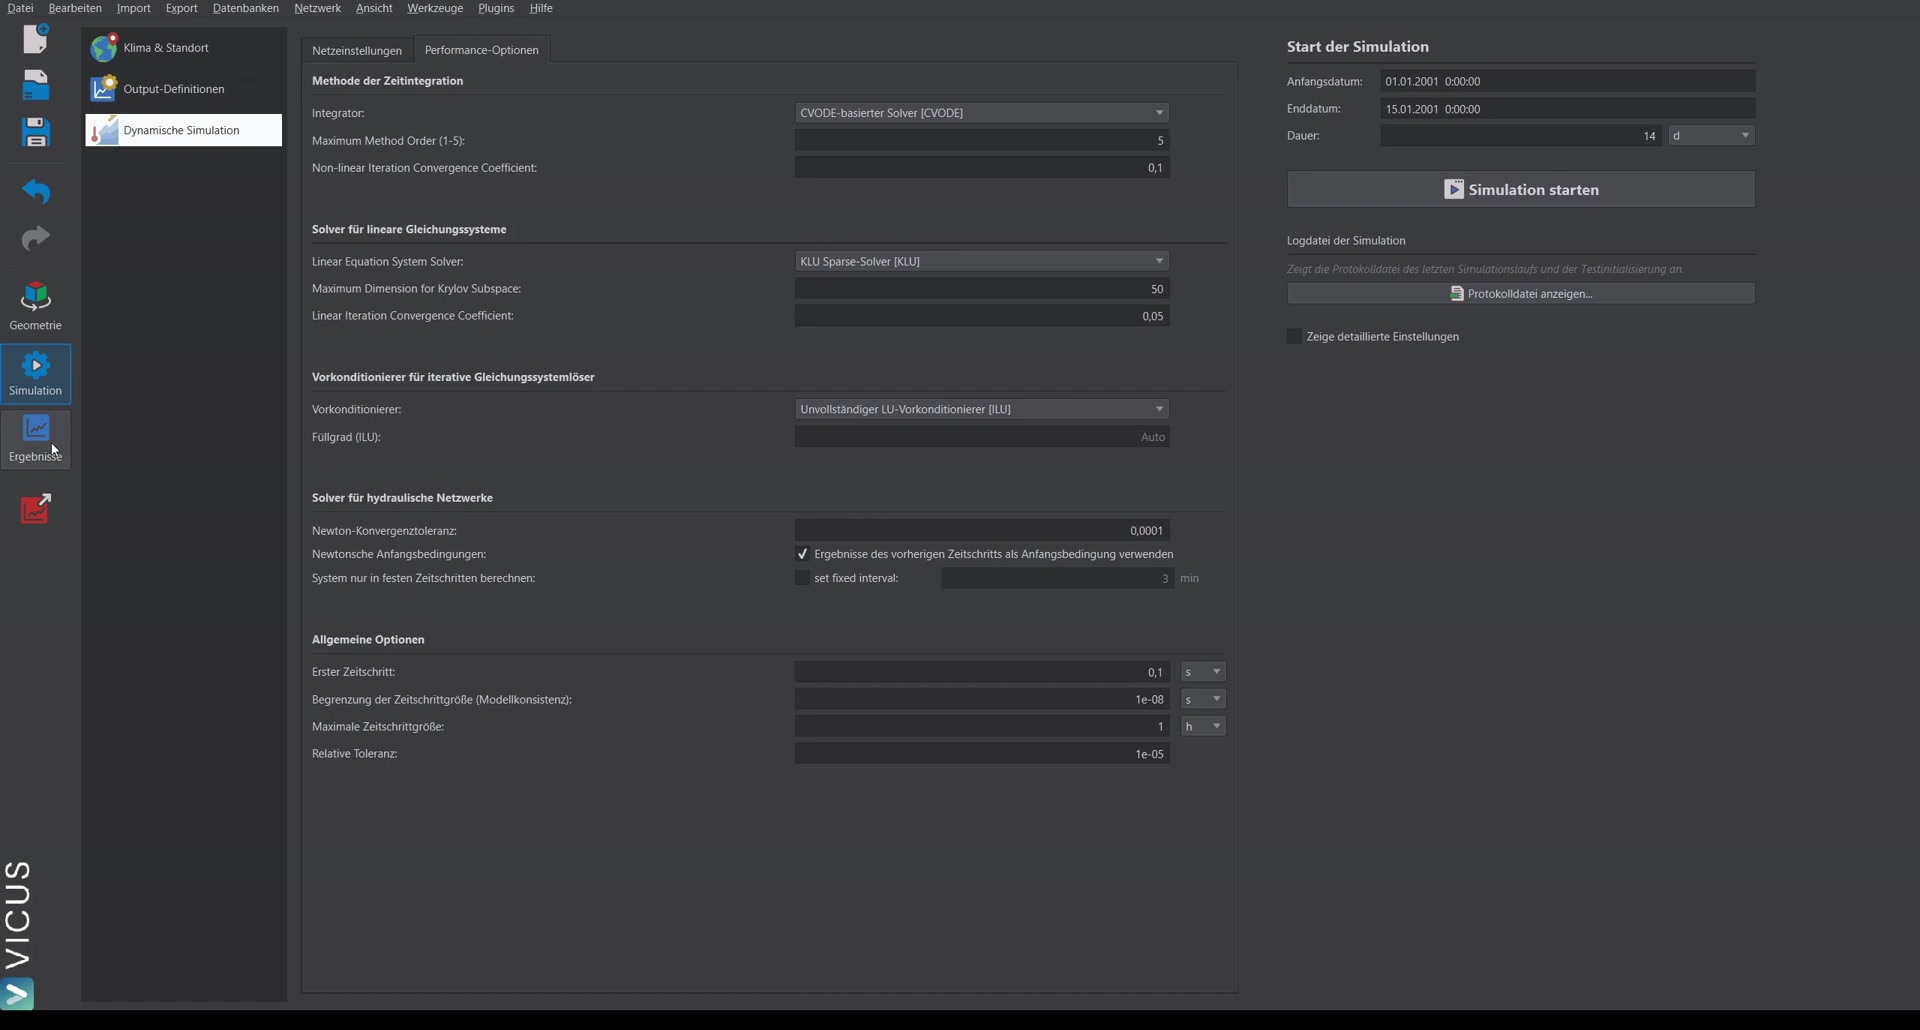The width and height of the screenshot is (1920, 1030).
Task: Select the Performance-Optionen tab
Action: point(481,50)
